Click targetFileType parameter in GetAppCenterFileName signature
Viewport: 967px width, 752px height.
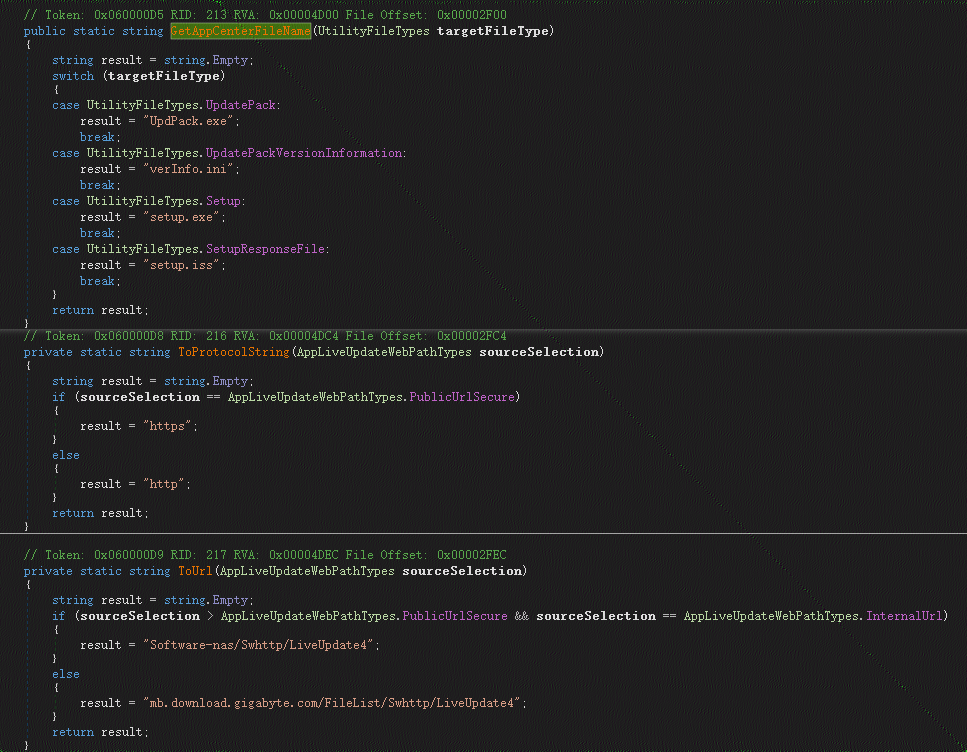pos(493,31)
